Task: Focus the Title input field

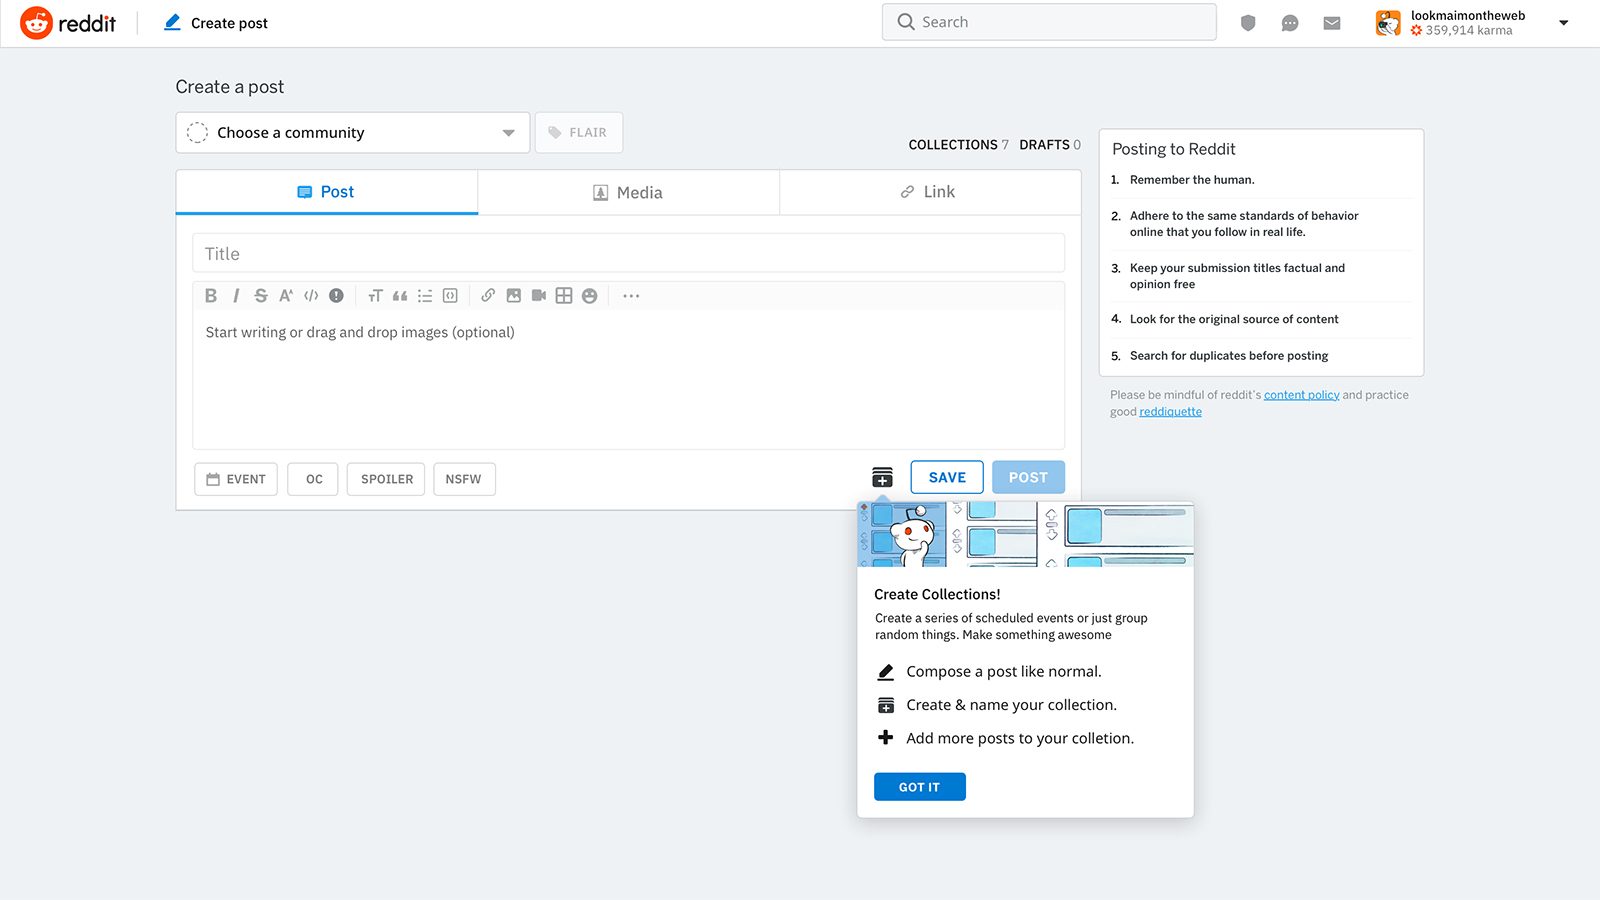Action: [x=628, y=254]
